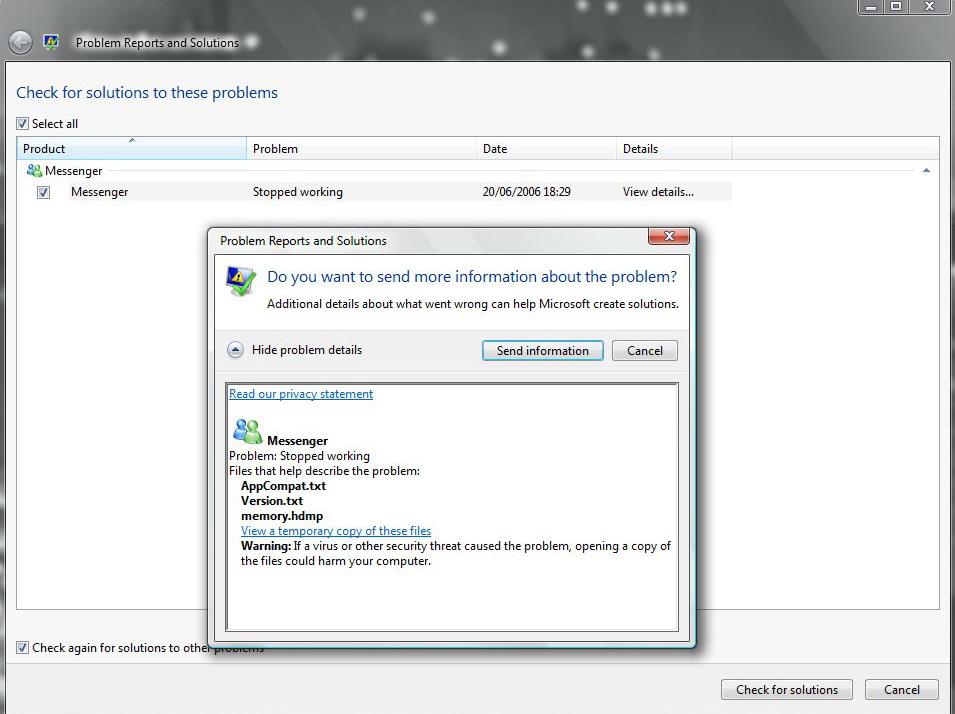Click the Details column header
The image size is (955, 714).
[673, 149]
